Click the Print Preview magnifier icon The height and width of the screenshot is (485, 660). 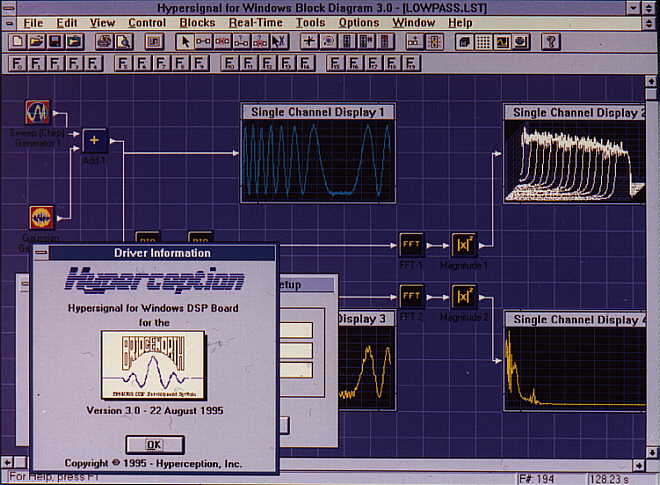(x=124, y=42)
